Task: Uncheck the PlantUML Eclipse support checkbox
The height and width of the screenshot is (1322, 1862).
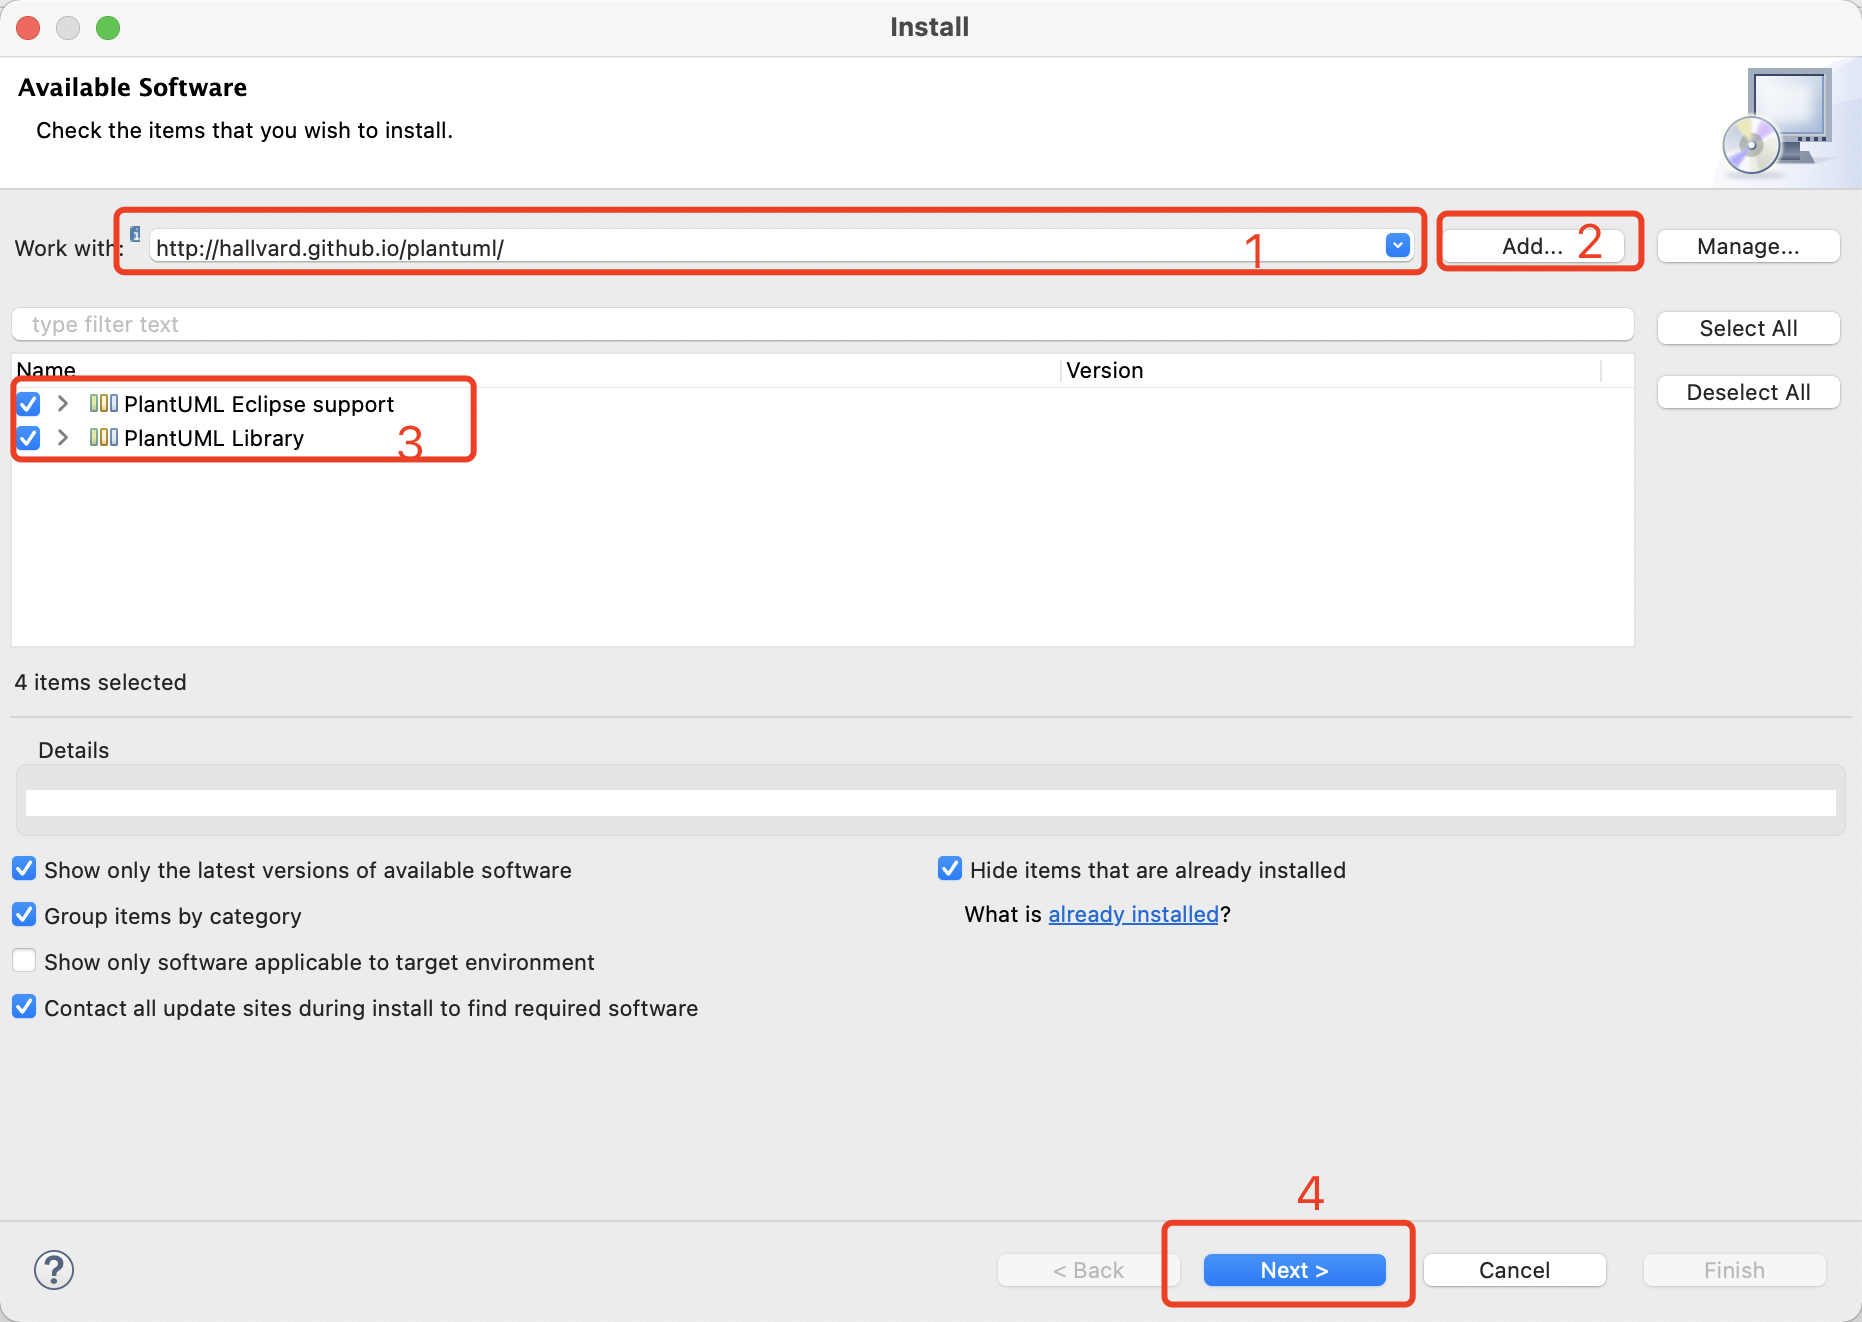Action: pos(28,404)
